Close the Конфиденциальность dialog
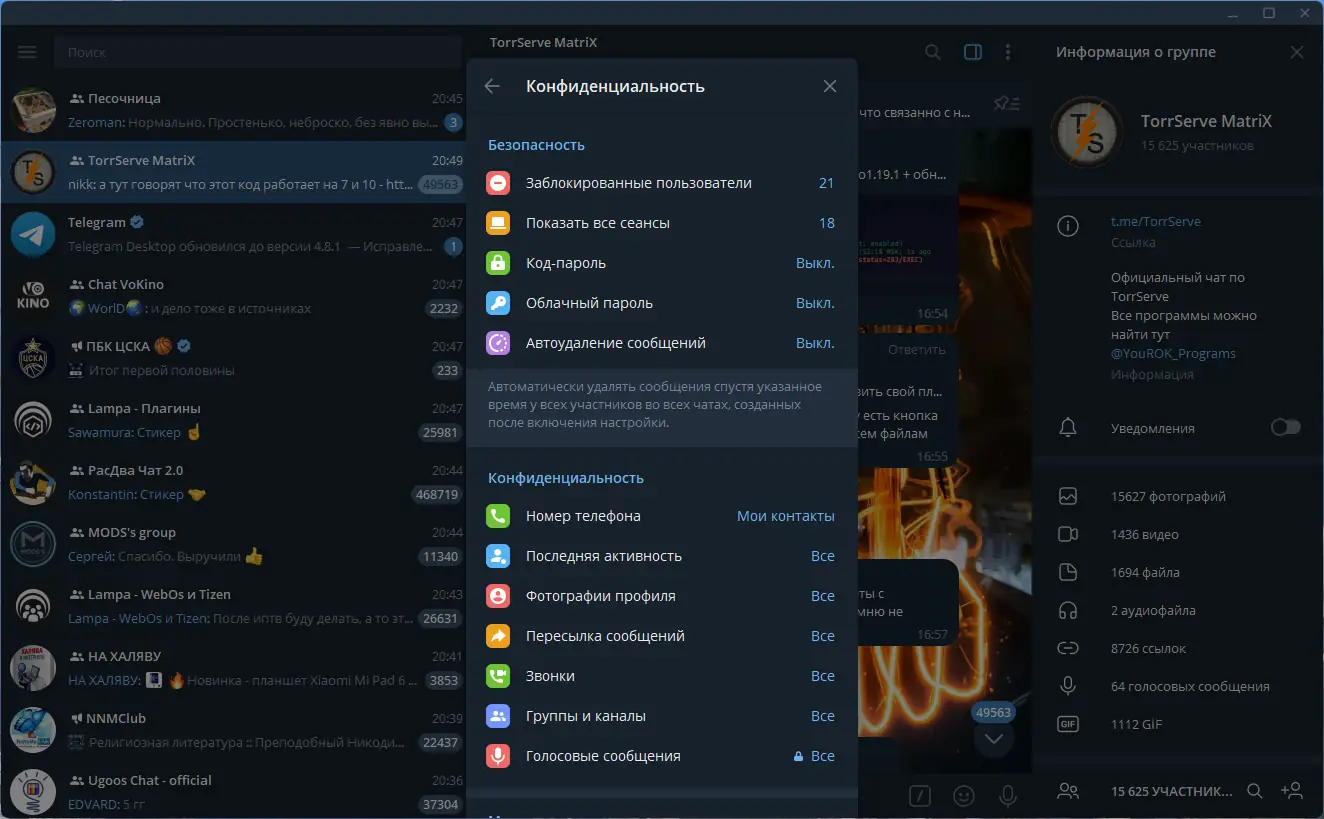Screen dimensions: 1324x819 pos(830,86)
